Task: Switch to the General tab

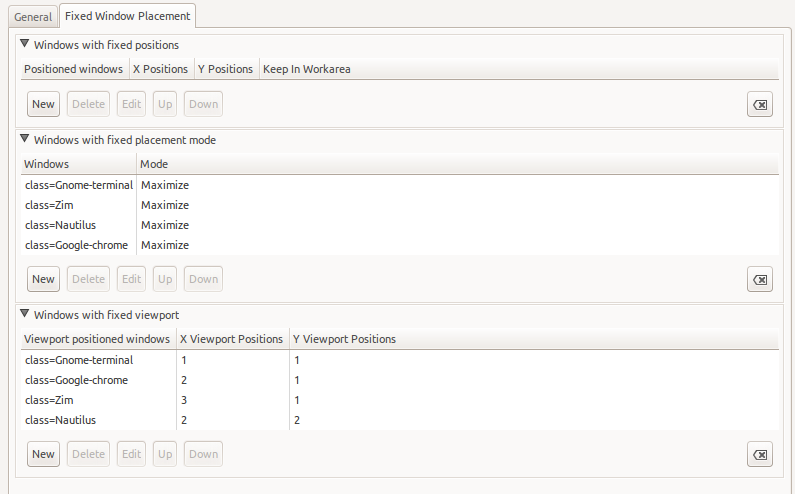Action: pyautogui.click(x=32, y=17)
